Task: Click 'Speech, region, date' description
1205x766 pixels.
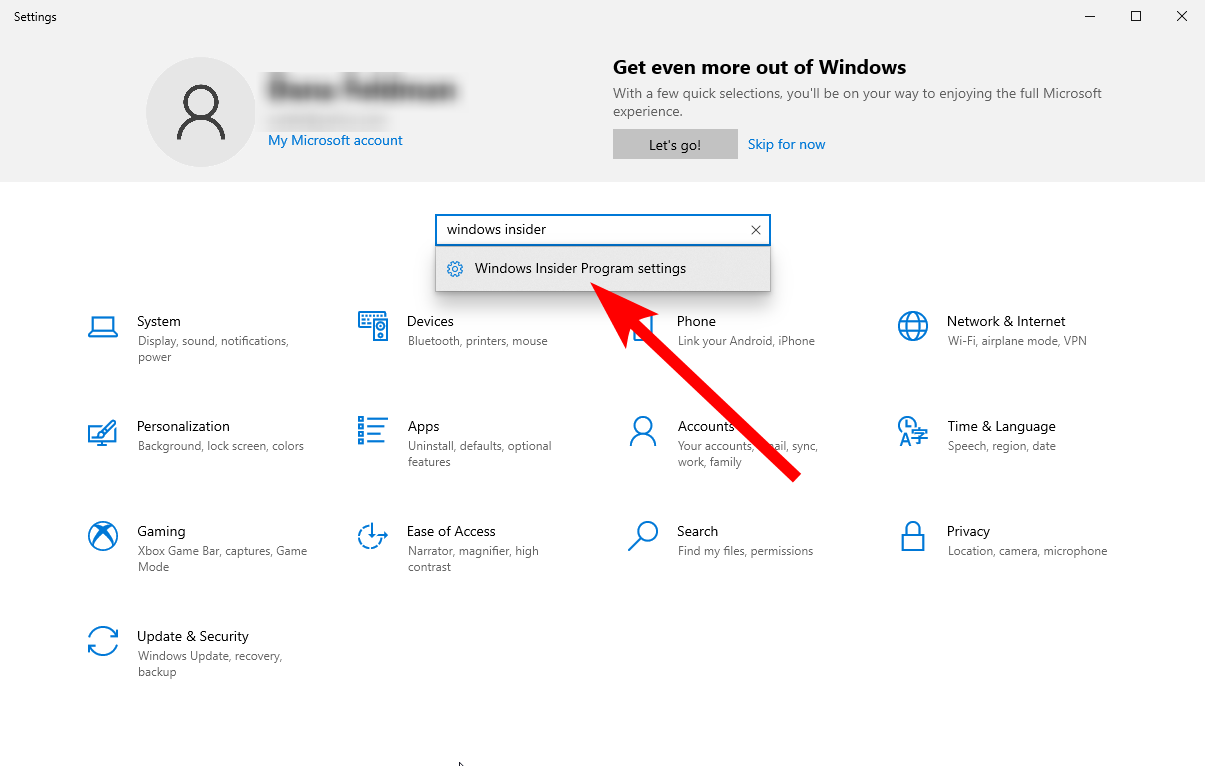Action: (1002, 446)
